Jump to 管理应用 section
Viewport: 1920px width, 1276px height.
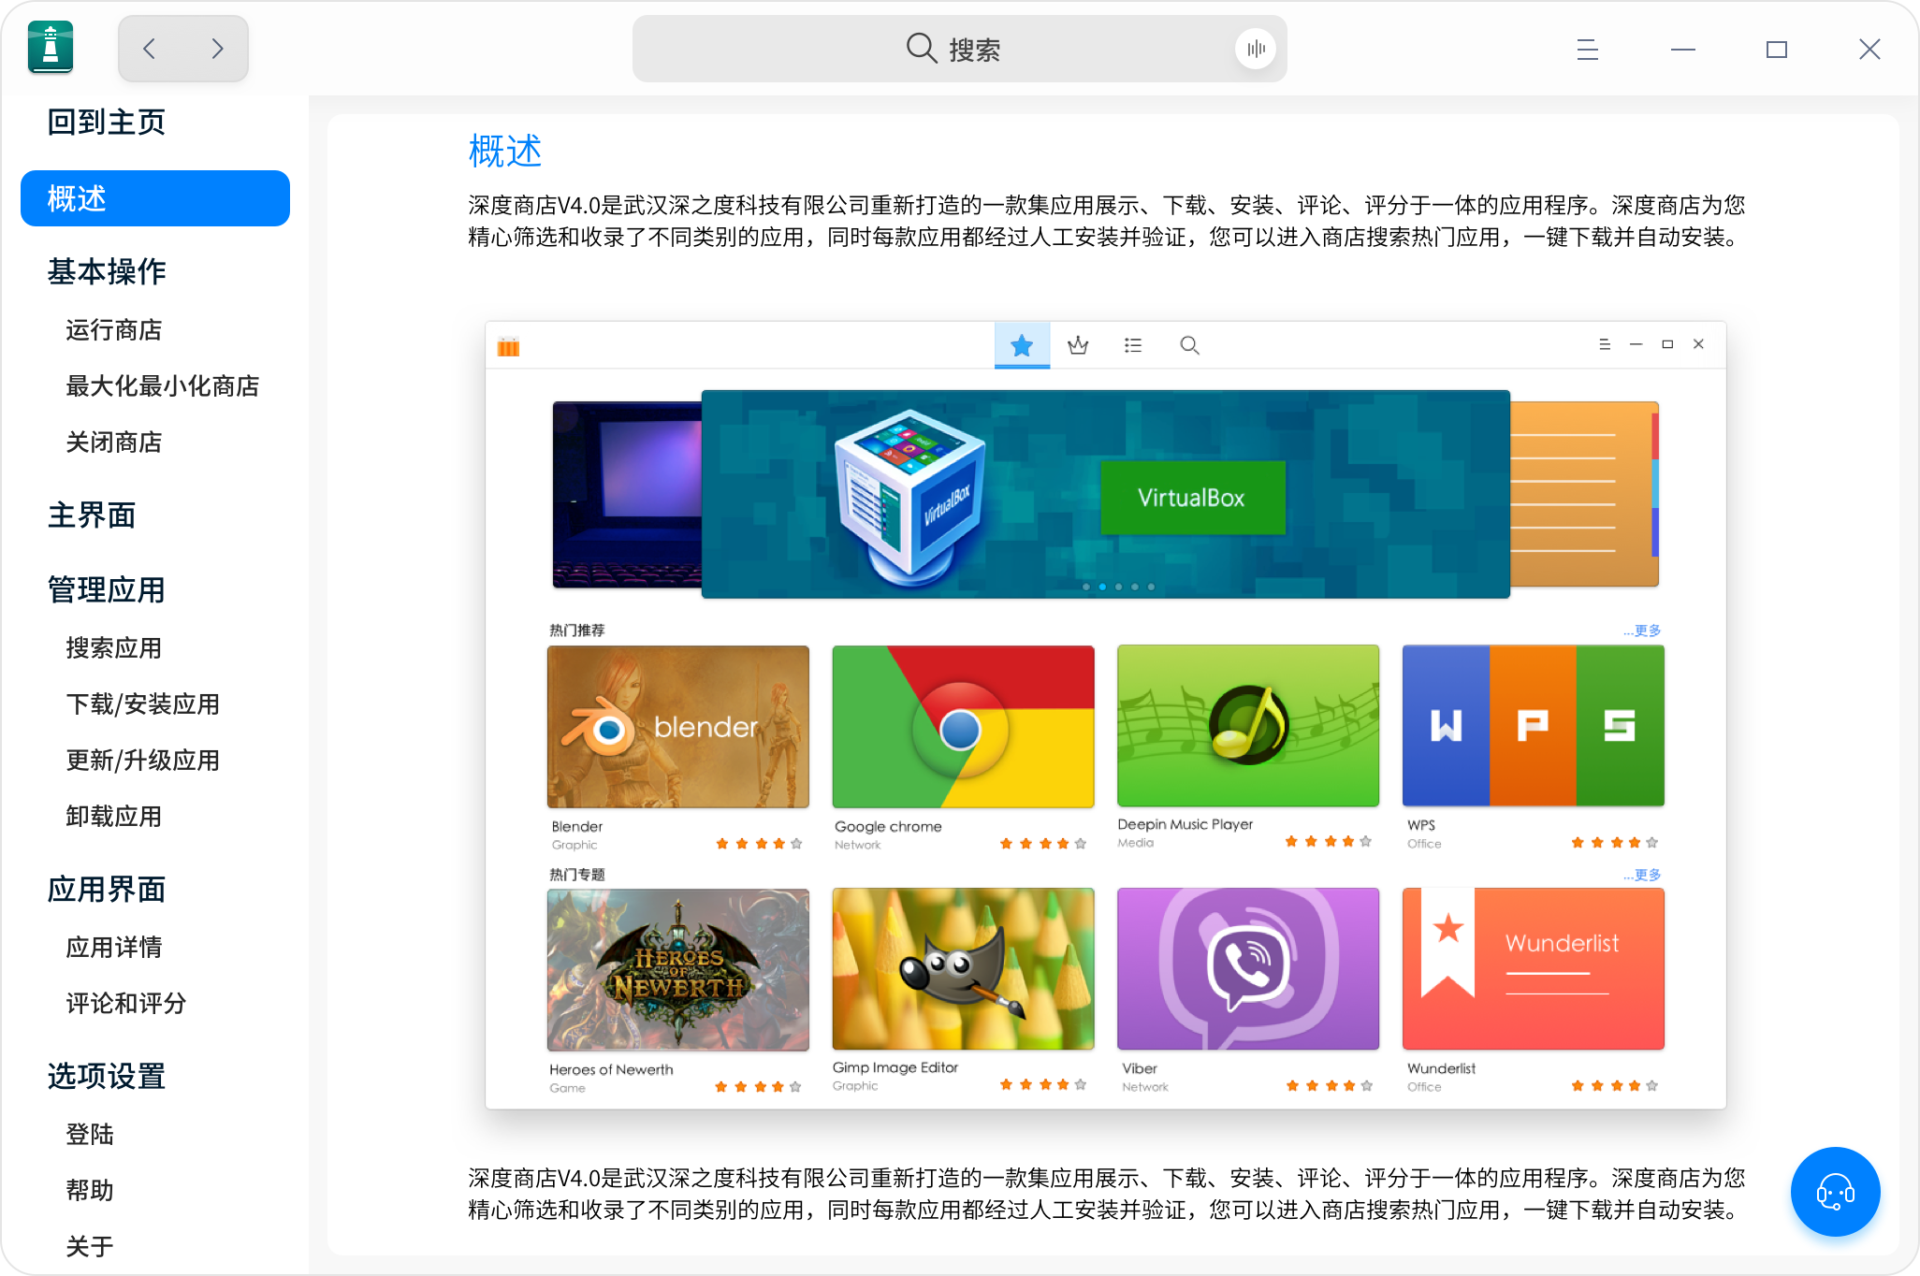click(x=106, y=589)
